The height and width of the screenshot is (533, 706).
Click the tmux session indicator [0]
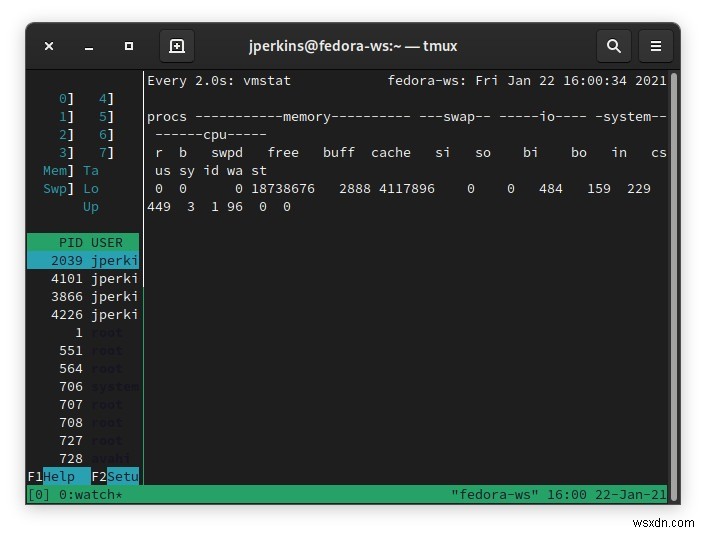(x=39, y=495)
